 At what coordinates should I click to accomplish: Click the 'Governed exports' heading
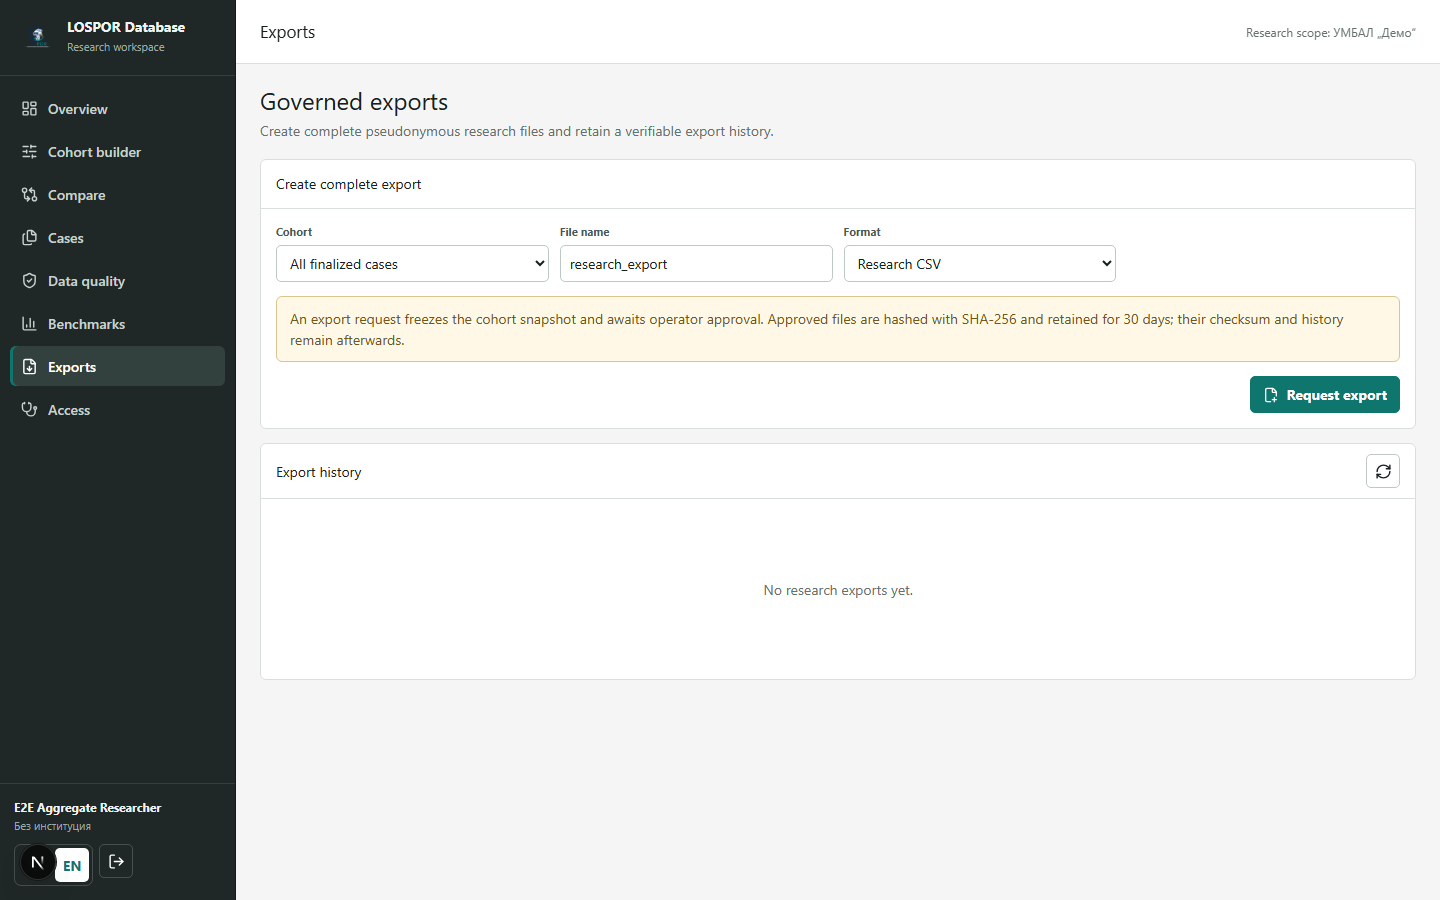[x=354, y=102]
